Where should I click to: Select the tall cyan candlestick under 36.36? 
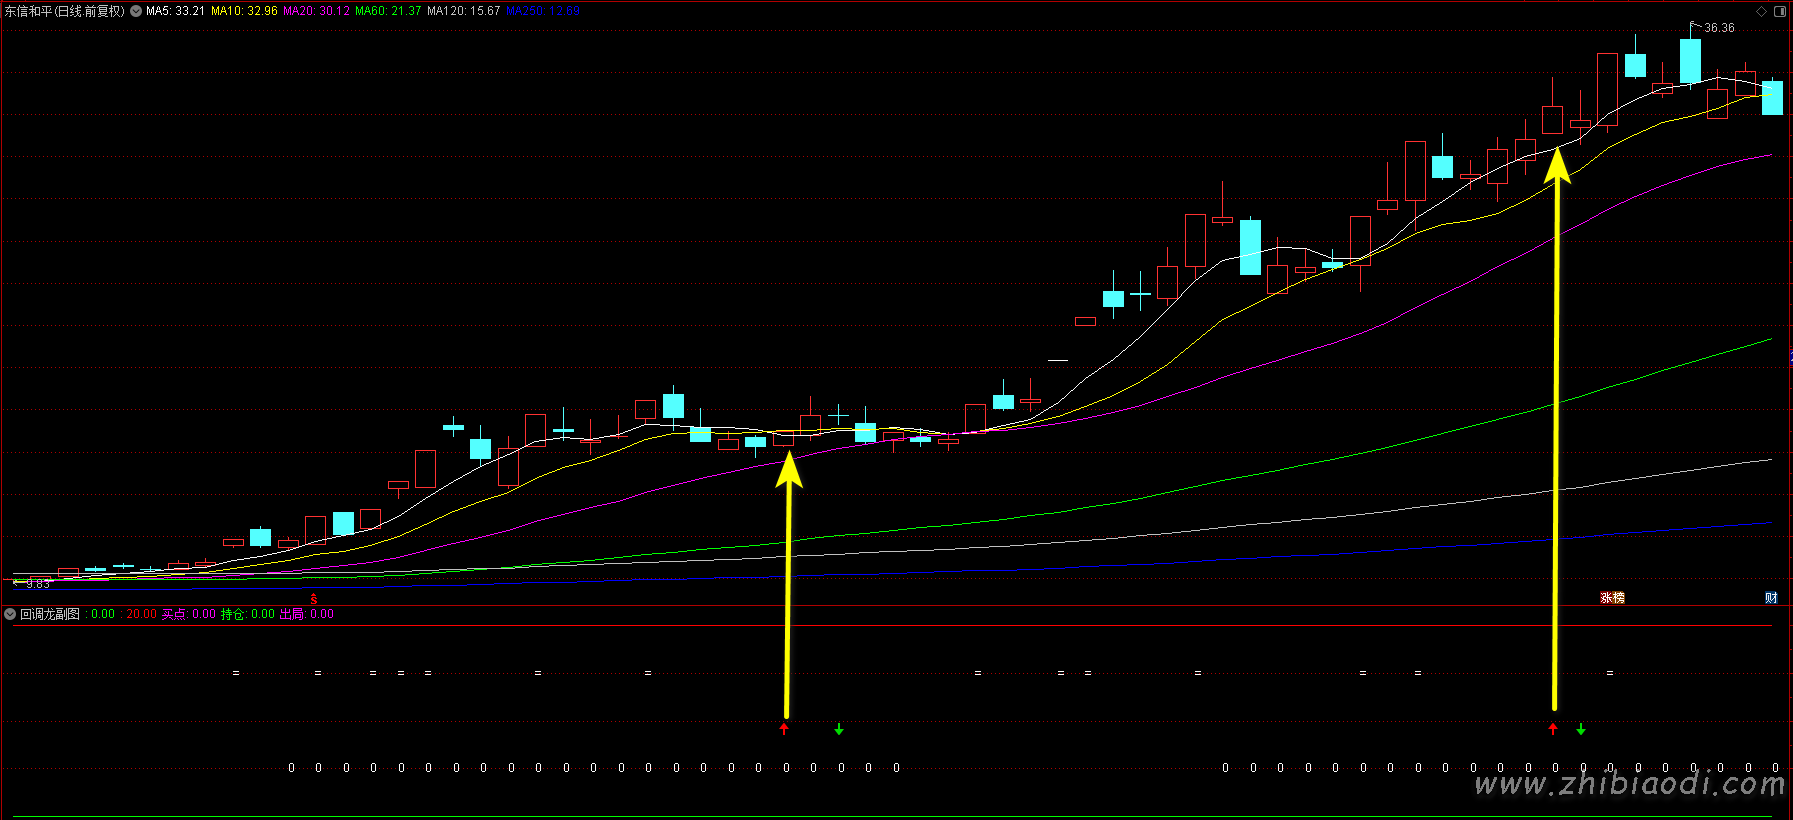1690,60
